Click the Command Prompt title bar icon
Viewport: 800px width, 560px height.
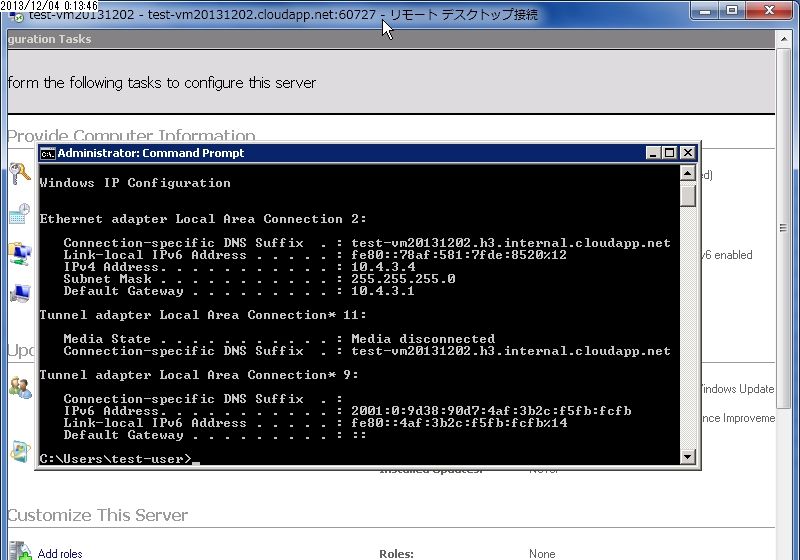(47, 154)
